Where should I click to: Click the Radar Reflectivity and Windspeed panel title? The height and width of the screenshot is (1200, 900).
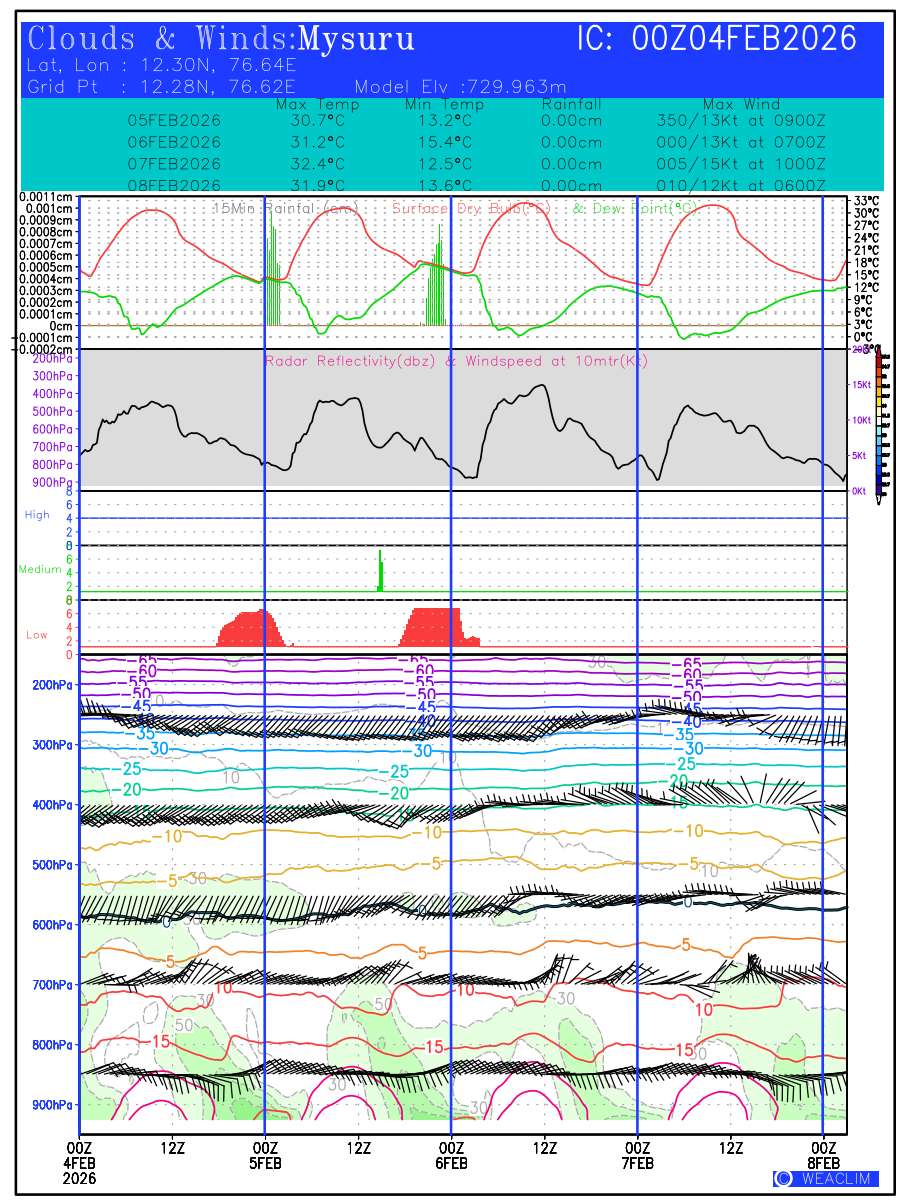click(456, 361)
